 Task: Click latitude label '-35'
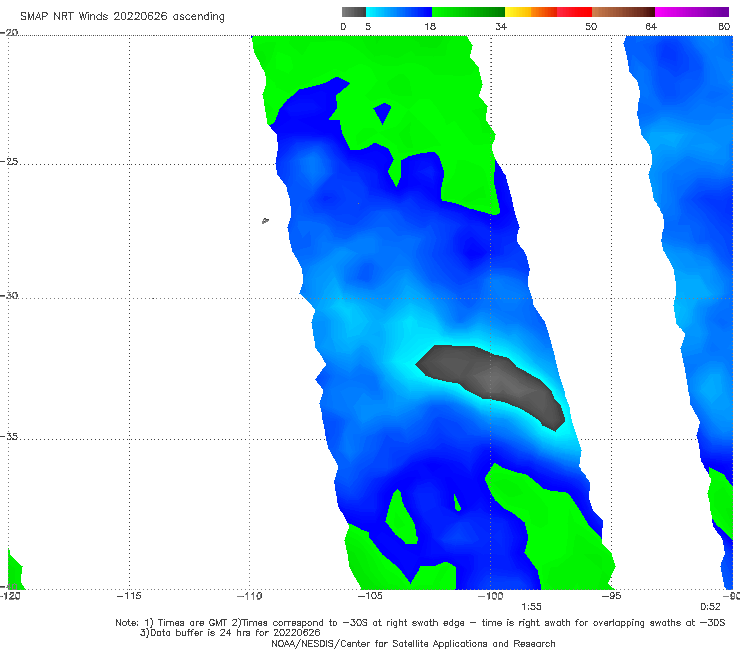(x=9, y=436)
